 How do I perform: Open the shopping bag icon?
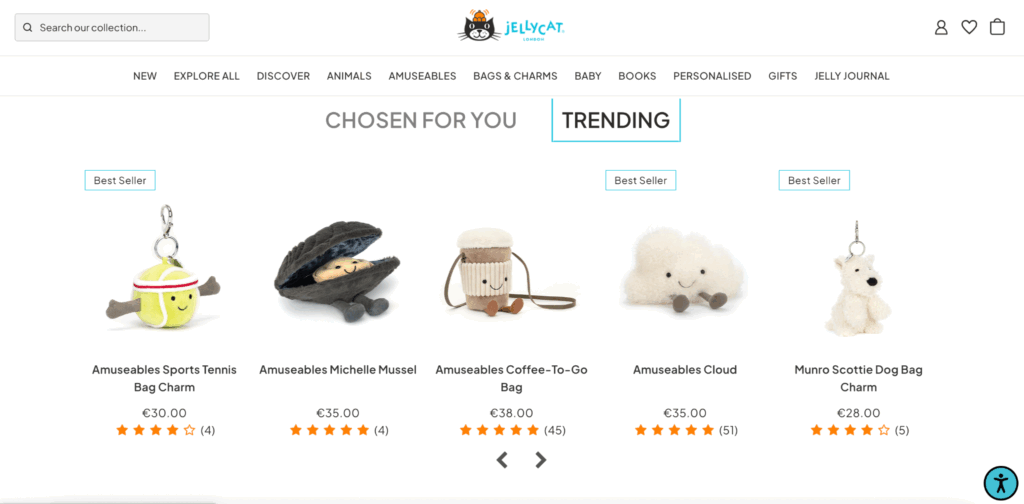(997, 27)
